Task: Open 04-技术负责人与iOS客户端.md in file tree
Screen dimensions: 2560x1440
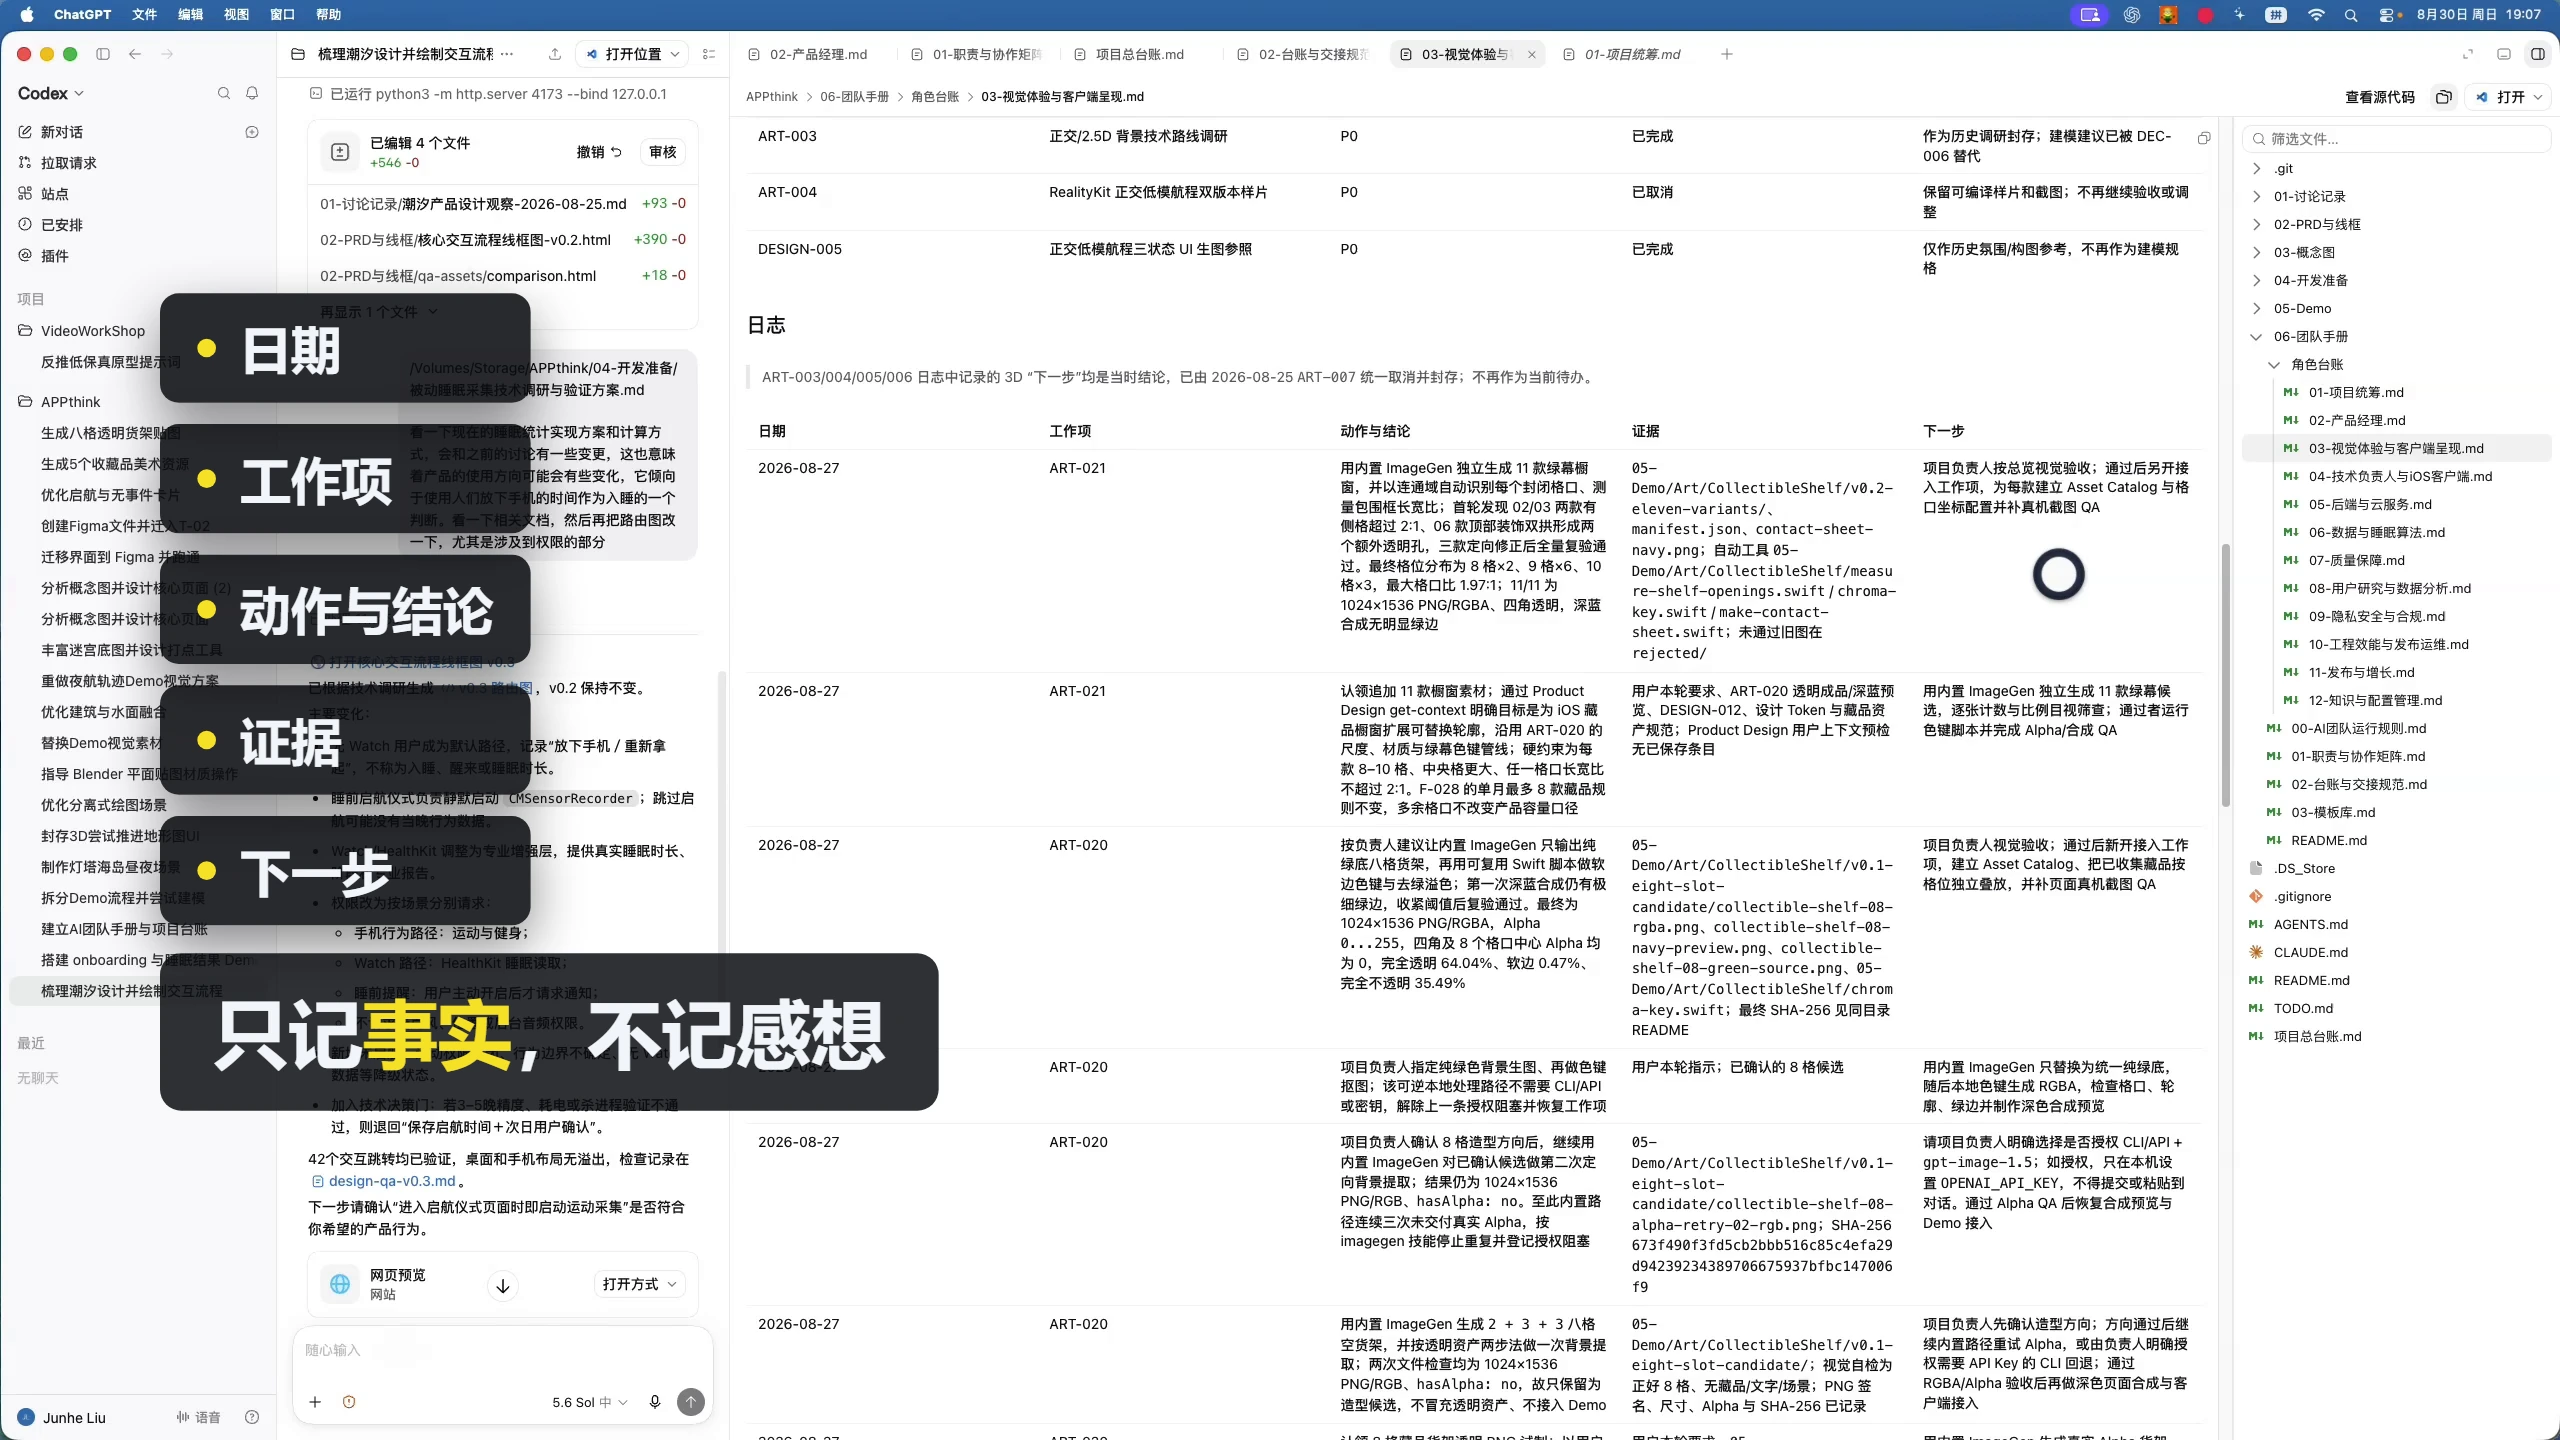Action: tap(2400, 477)
